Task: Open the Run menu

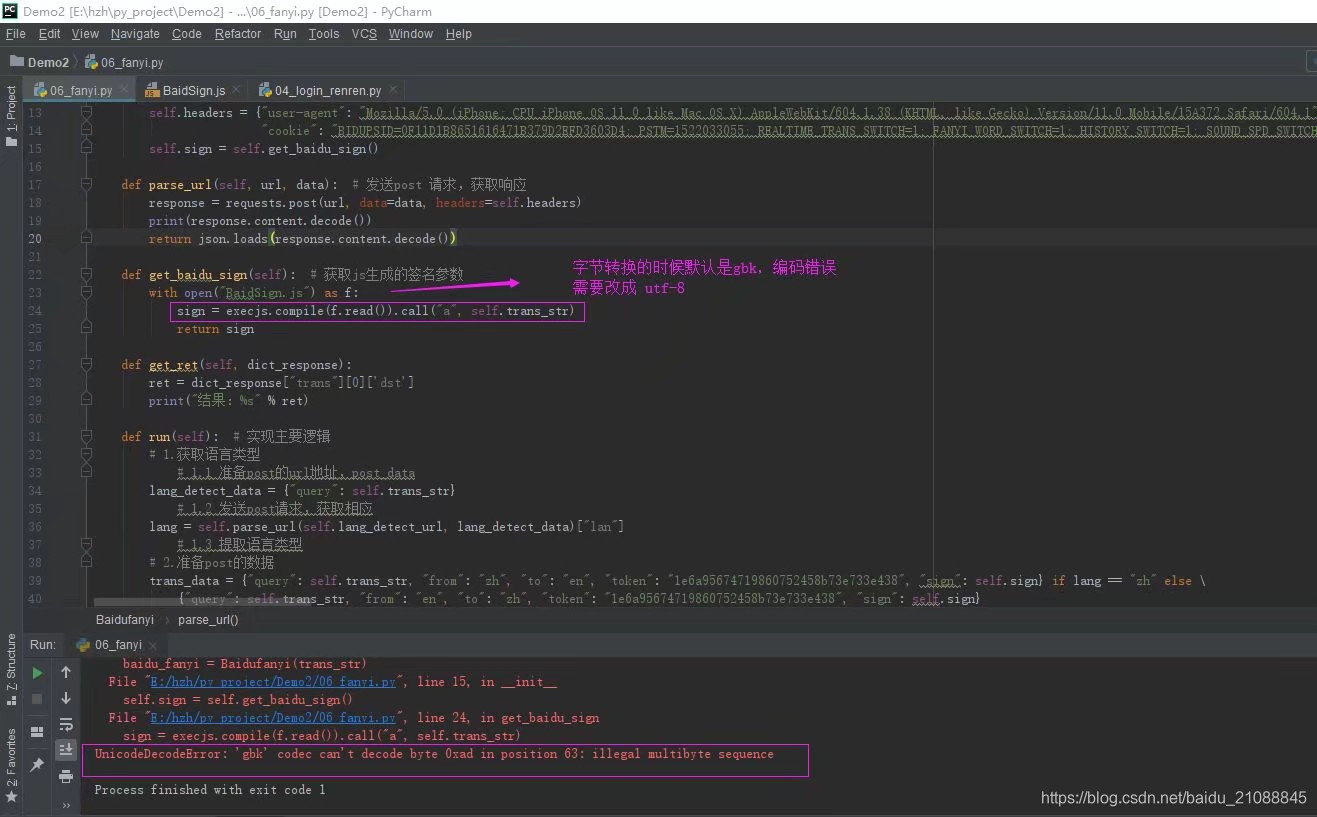Action: 285,33
